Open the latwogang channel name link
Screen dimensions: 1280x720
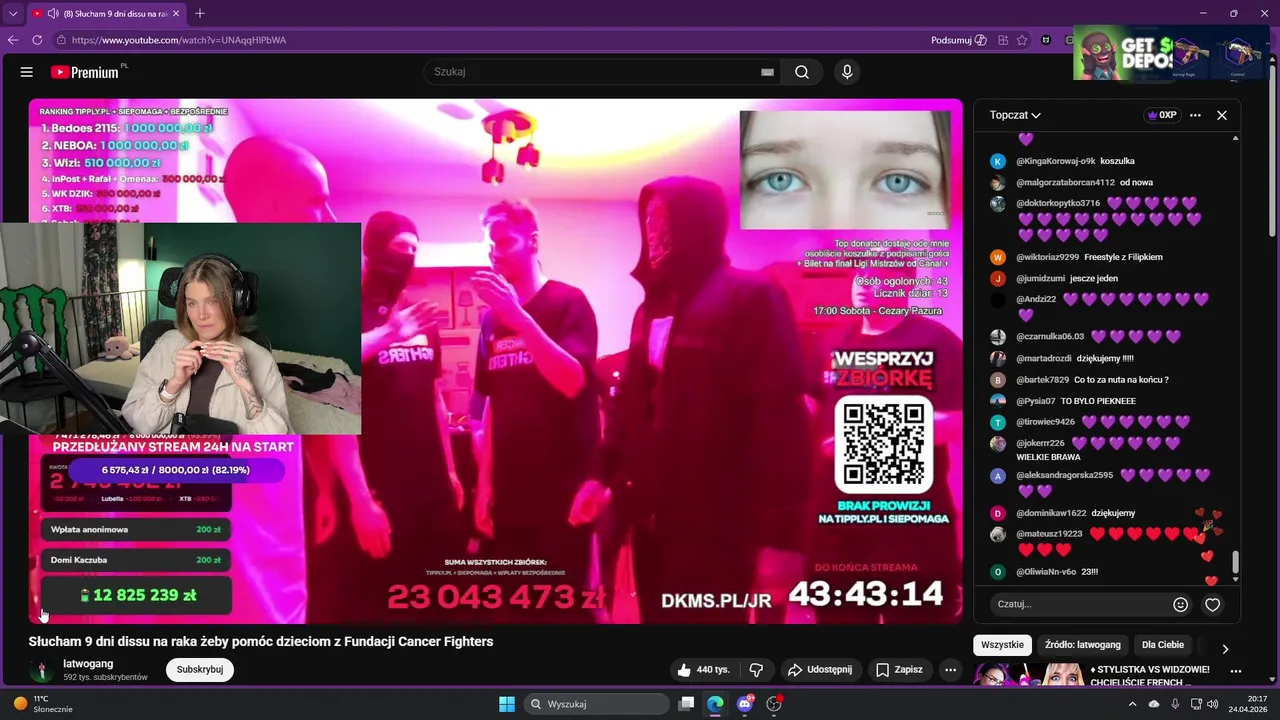tap(88, 663)
